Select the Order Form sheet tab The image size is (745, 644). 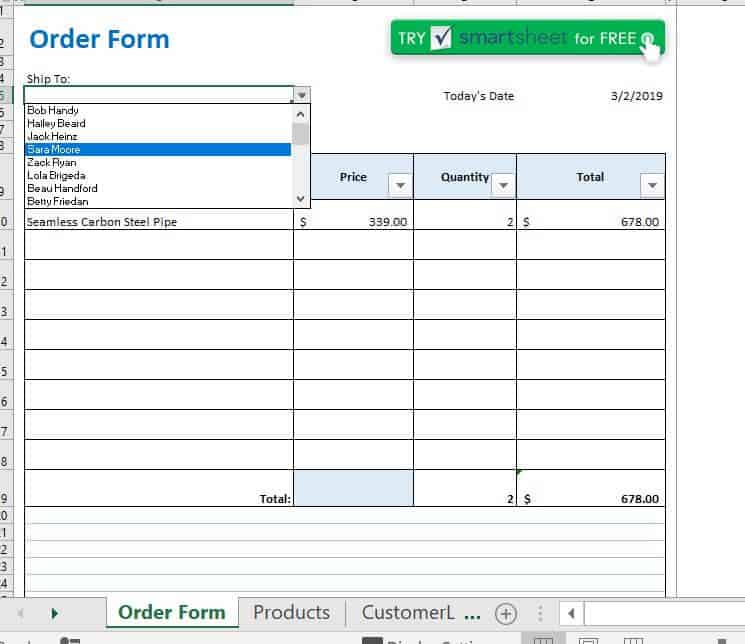coord(172,612)
